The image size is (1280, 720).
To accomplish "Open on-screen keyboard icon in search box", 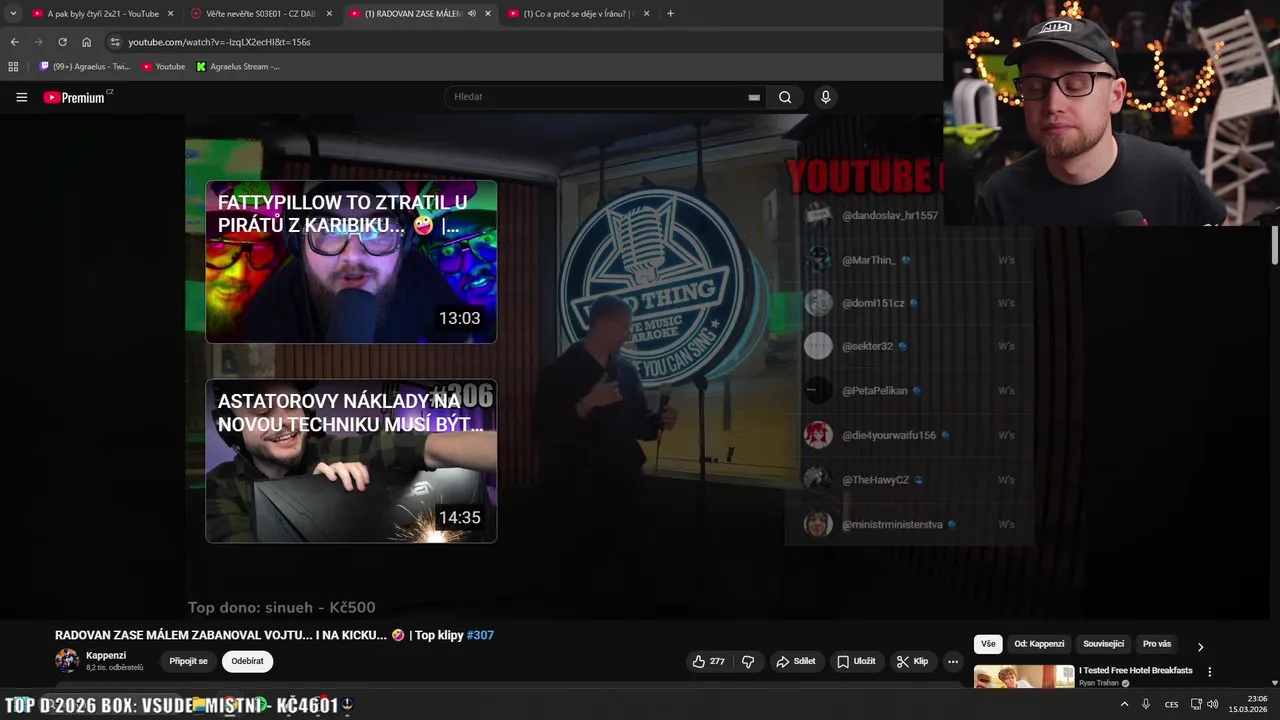I will pyautogui.click(x=754, y=97).
